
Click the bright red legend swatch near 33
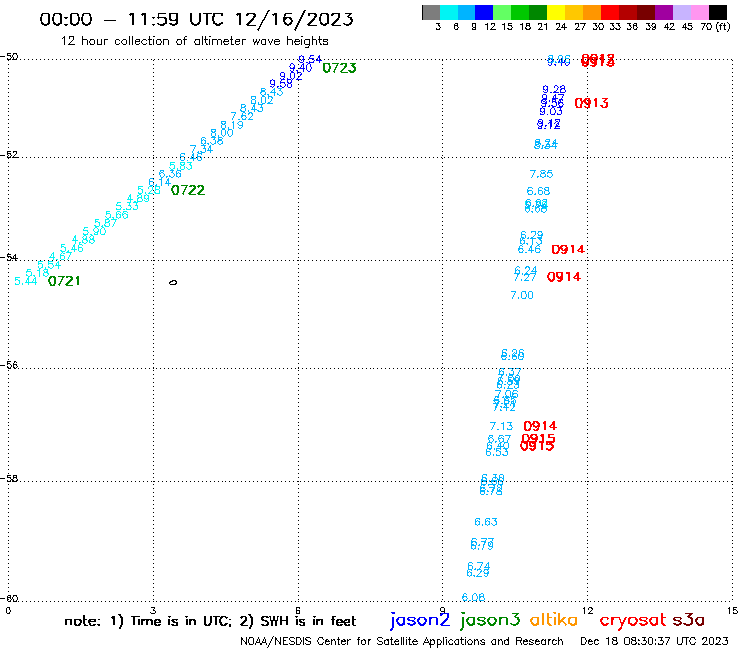[610, 12]
